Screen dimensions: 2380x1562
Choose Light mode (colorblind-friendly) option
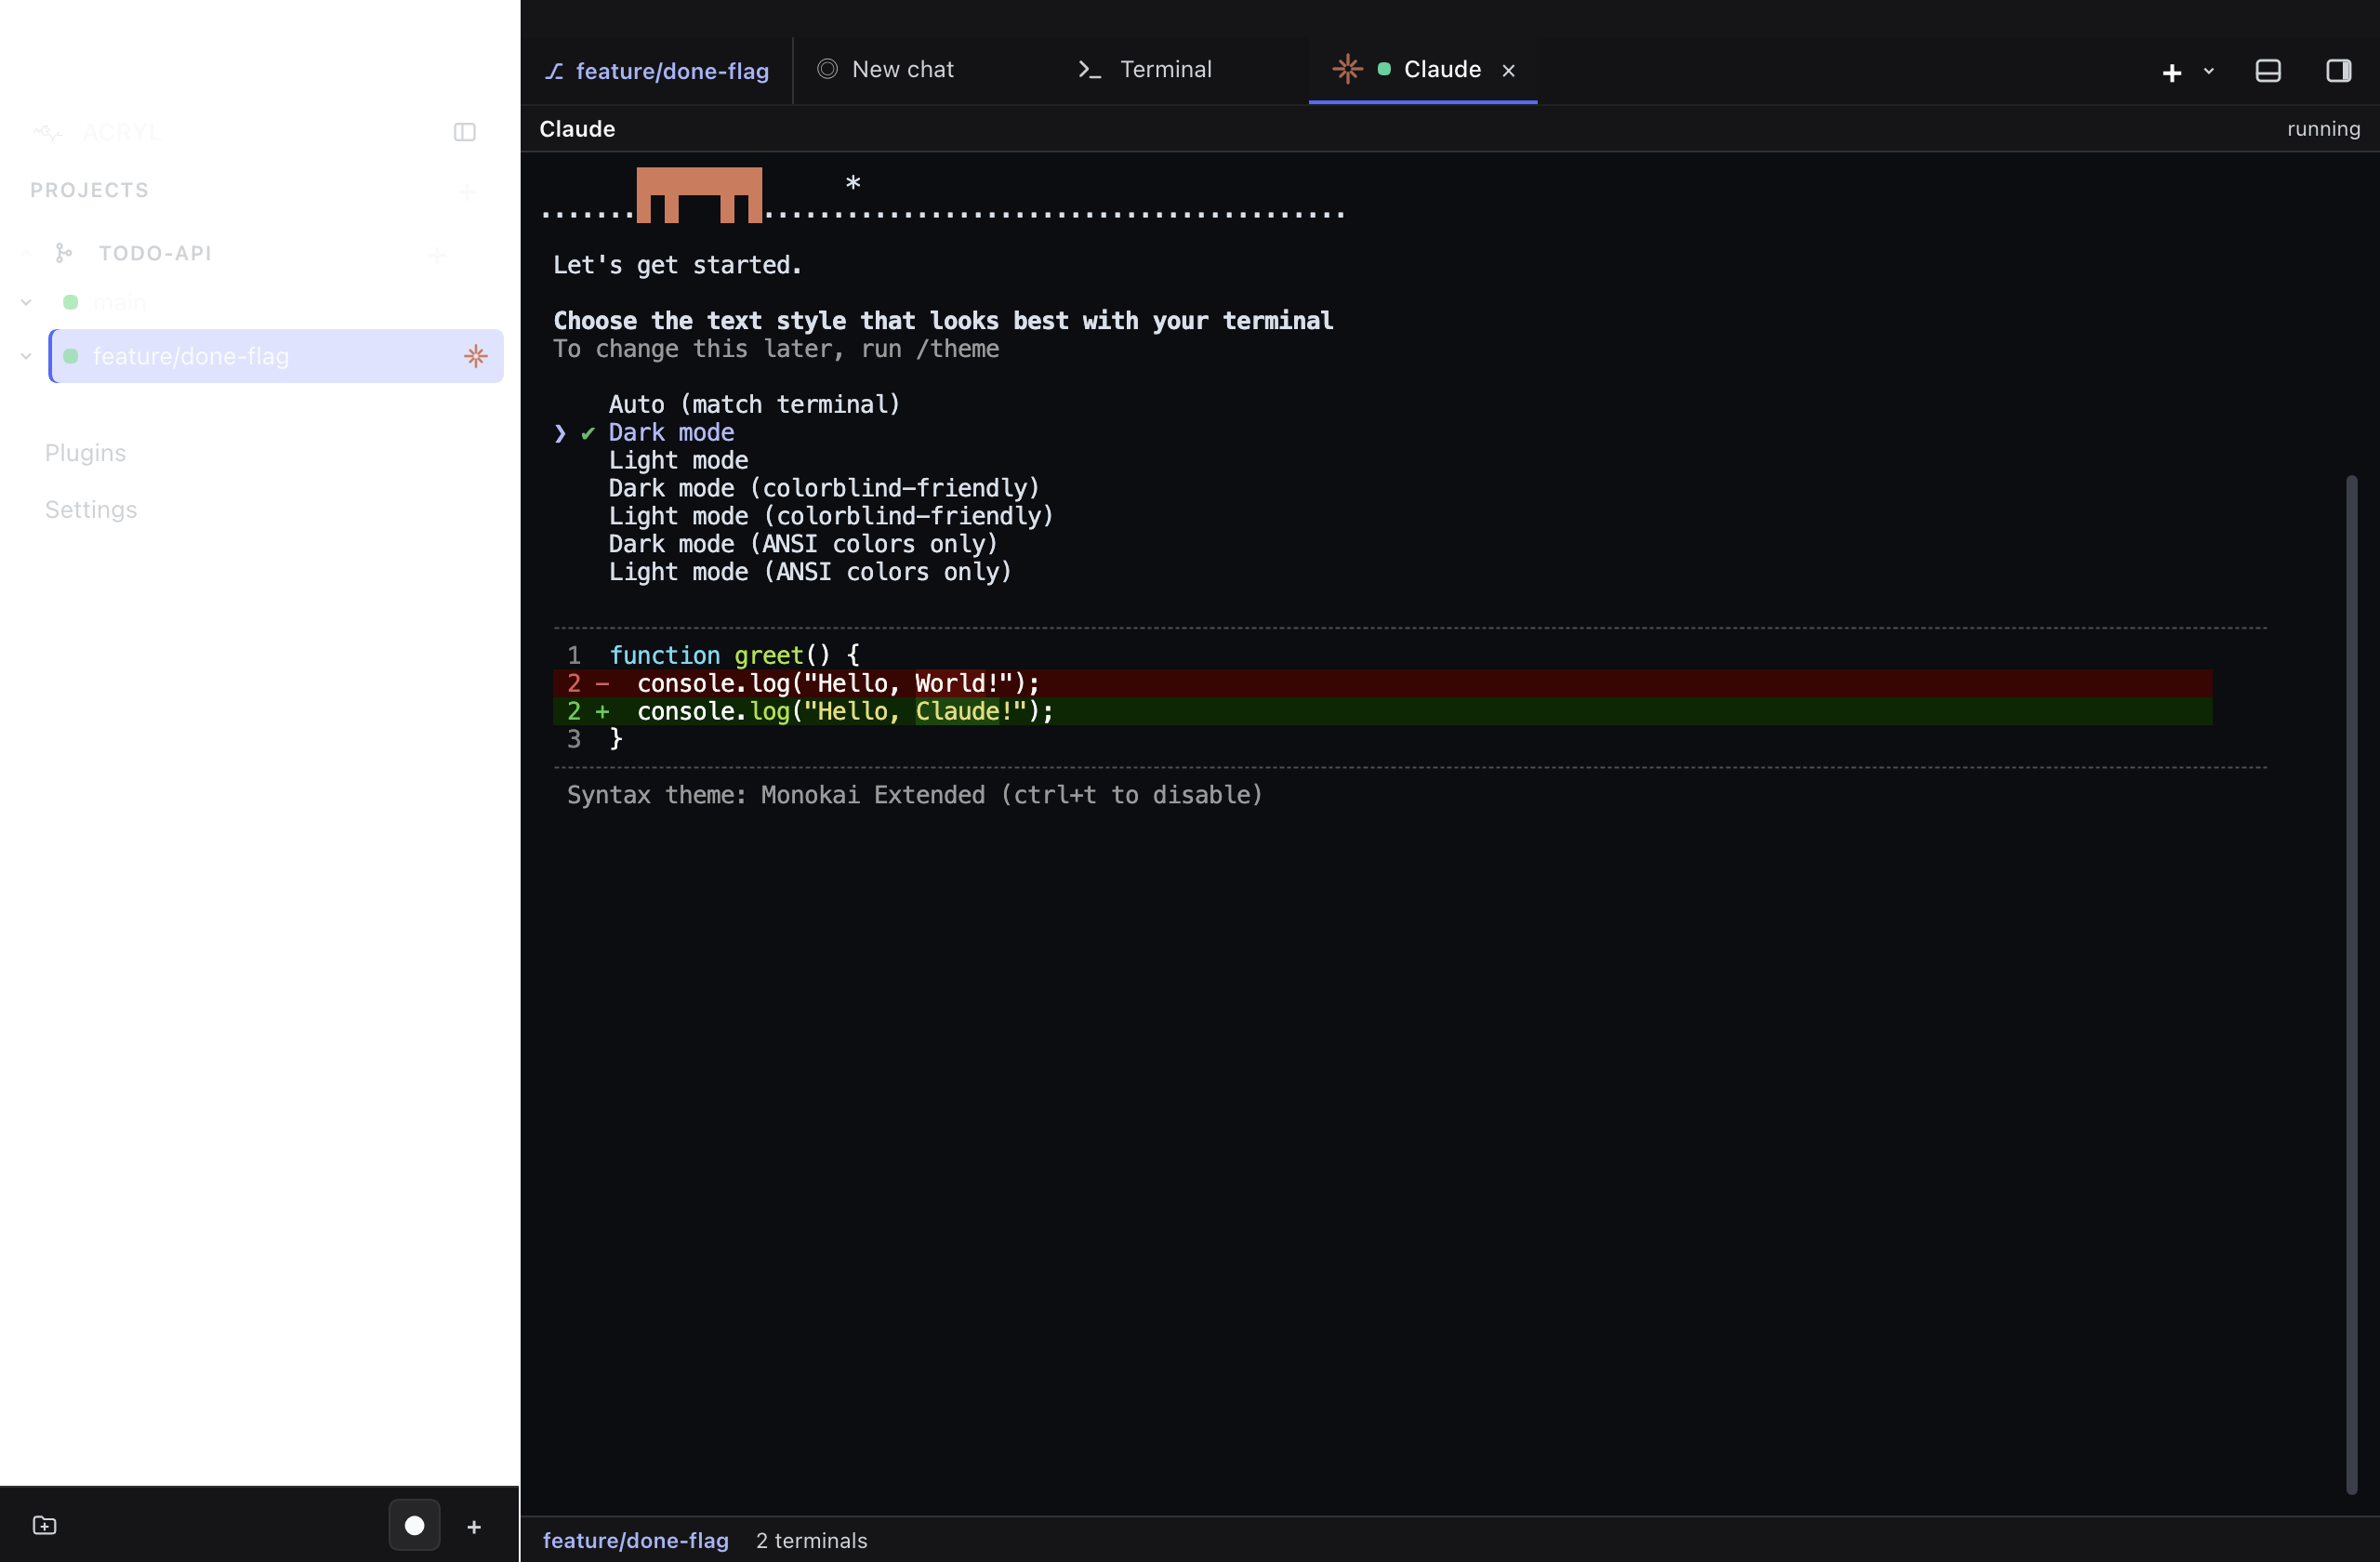(x=831, y=516)
